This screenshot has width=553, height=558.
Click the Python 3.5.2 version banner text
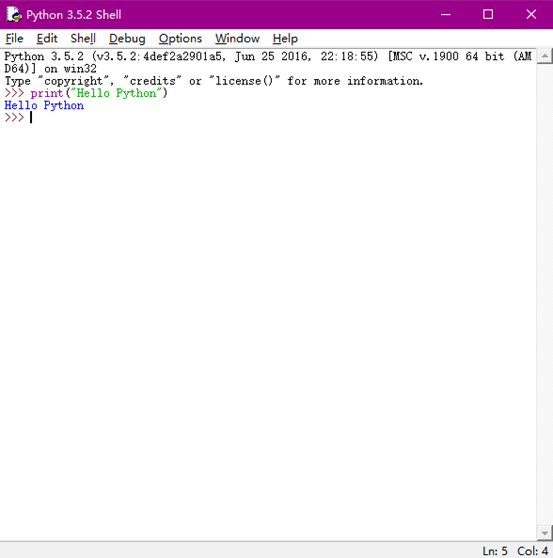pos(268,57)
